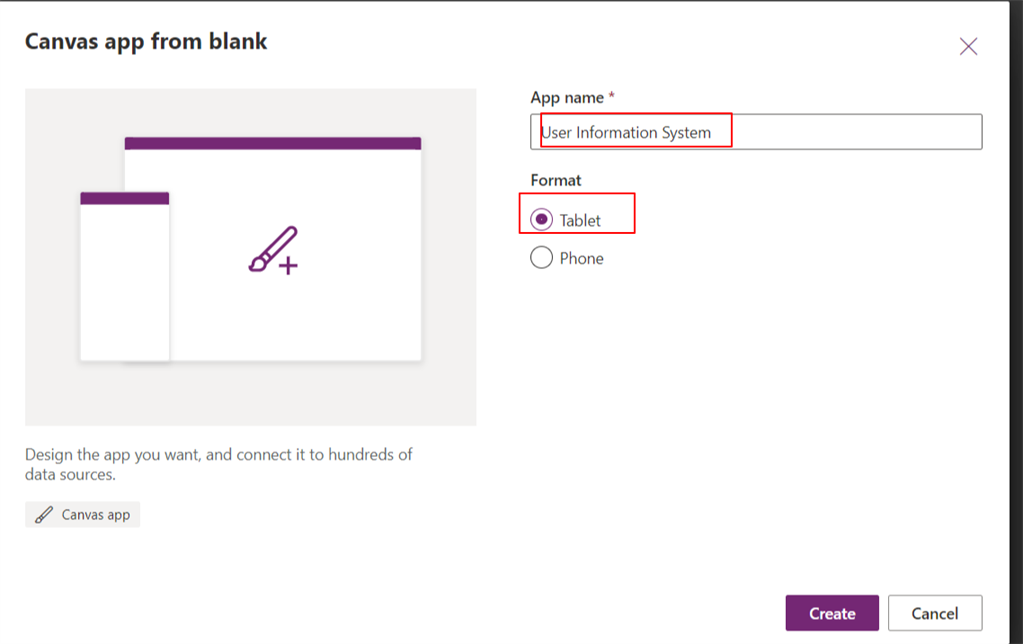The image size is (1023, 644).
Task: Click the "Phone" option label text
Action: tap(582, 258)
